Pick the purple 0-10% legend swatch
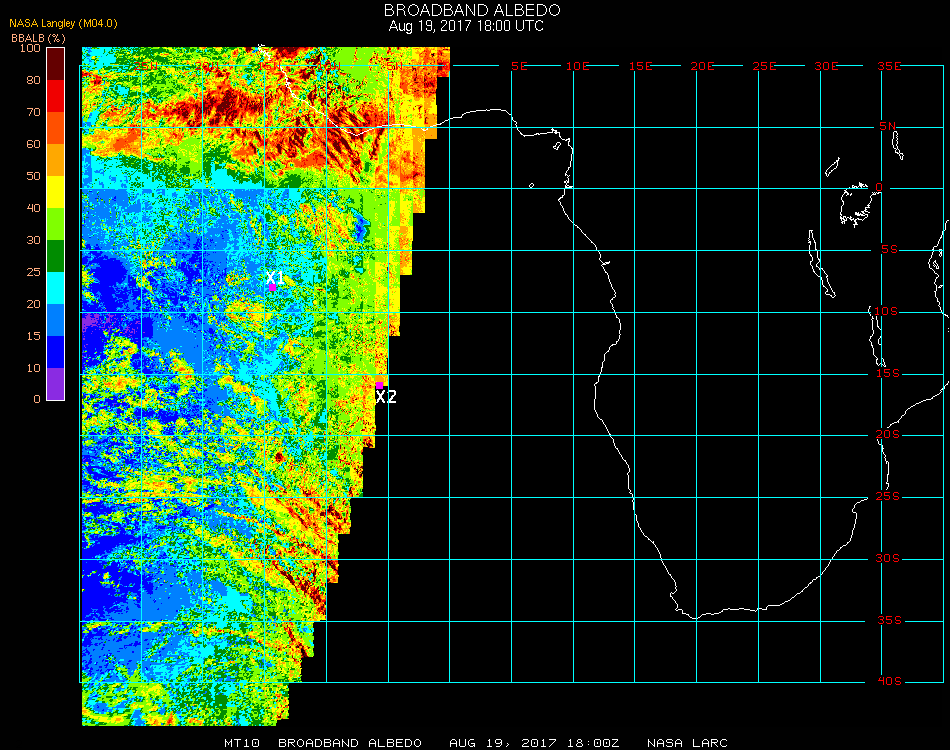This screenshot has width=950, height=750. click(x=56, y=384)
